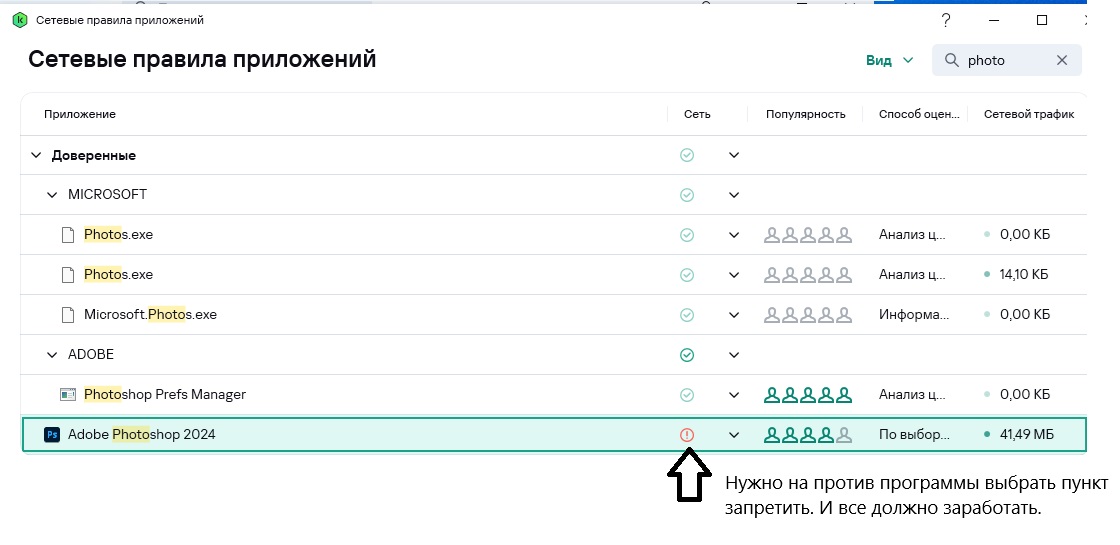This screenshot has width=1120, height=545.
Task: Maximize the Сетевые правила приложений window
Action: (x=1041, y=20)
